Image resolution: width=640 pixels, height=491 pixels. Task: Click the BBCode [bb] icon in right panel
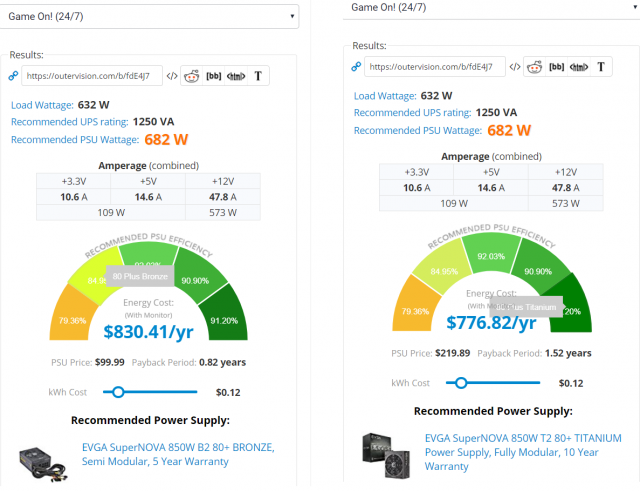(x=555, y=67)
